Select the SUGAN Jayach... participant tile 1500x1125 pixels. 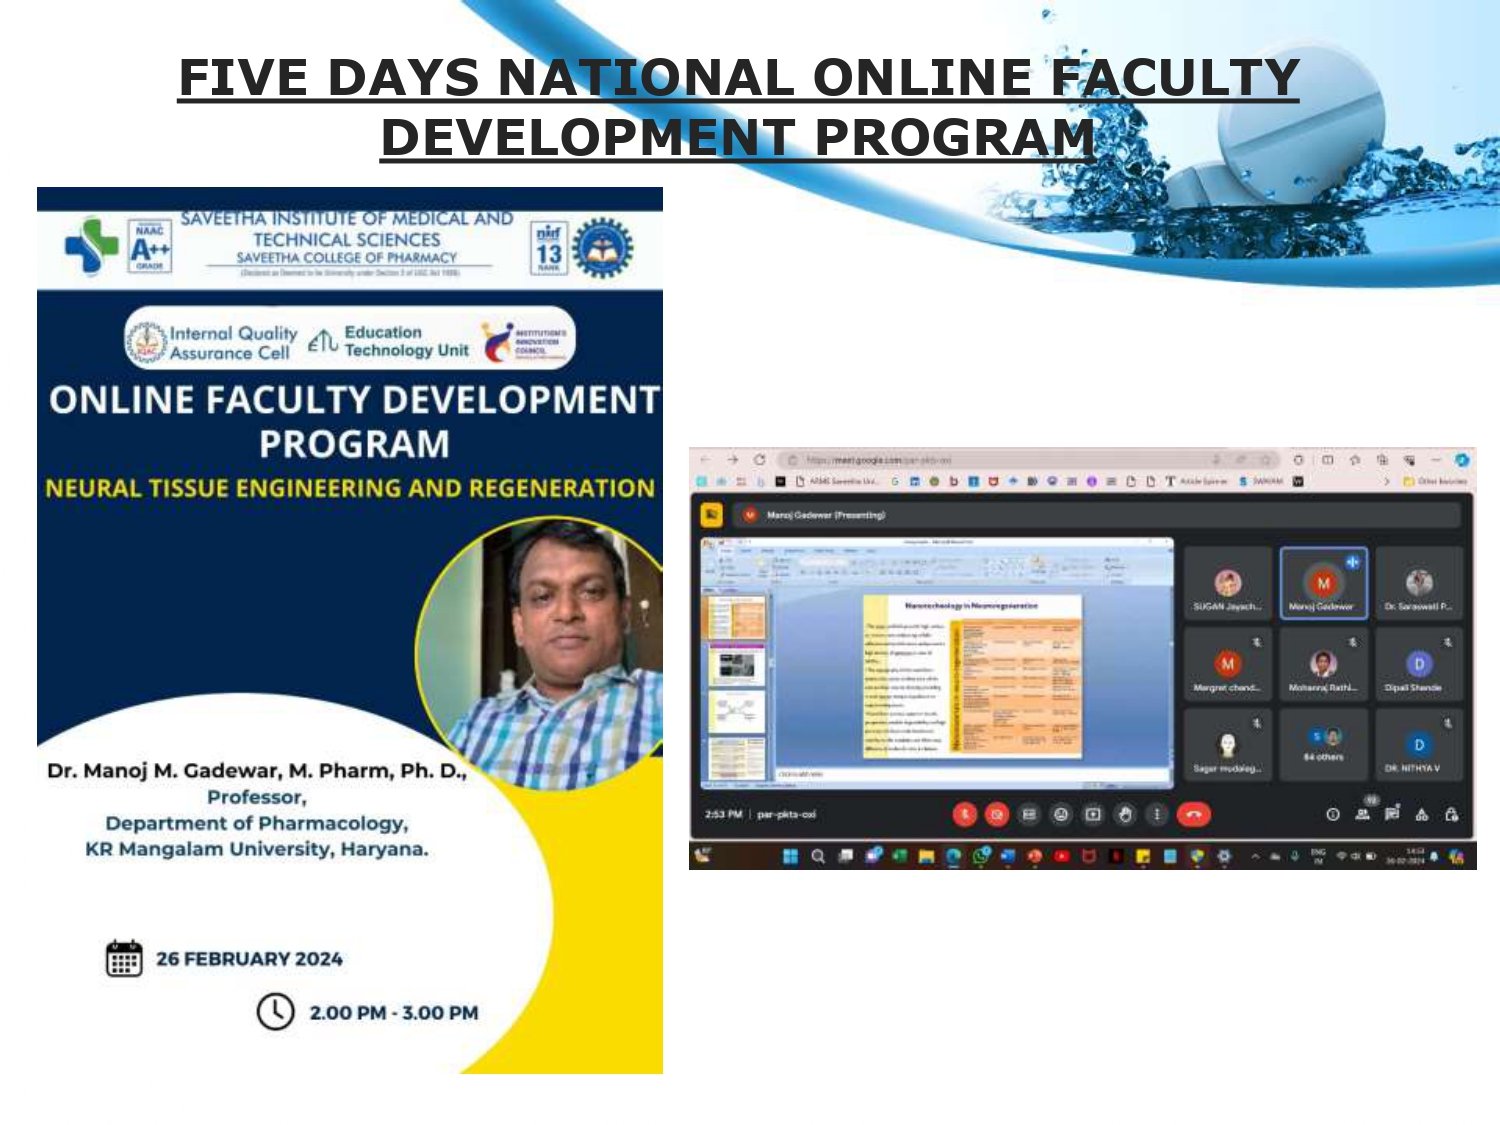[x=1228, y=583]
